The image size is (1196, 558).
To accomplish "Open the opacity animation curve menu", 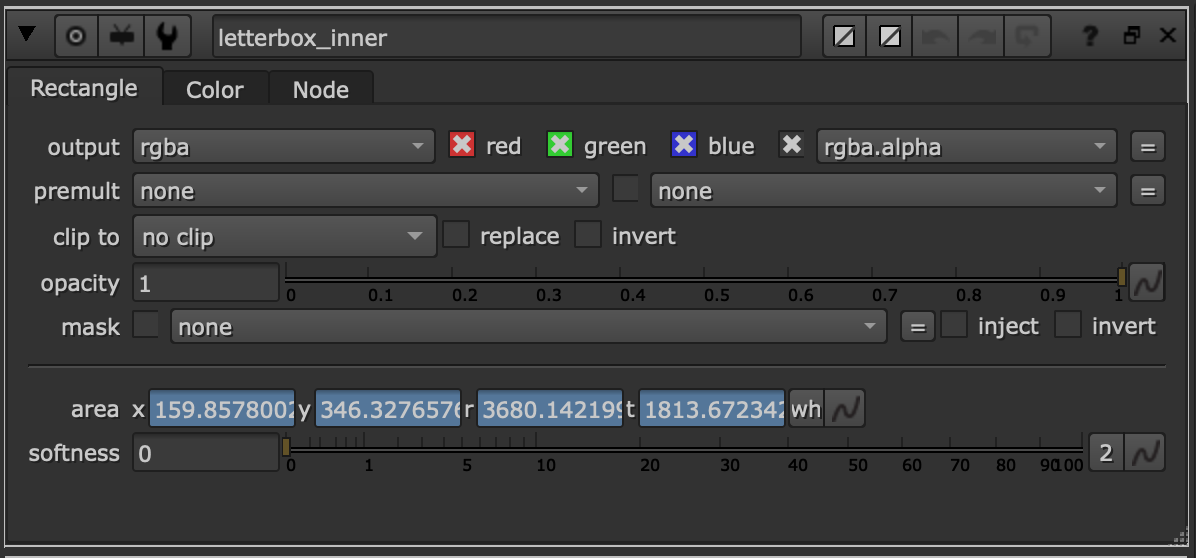I will click(x=1145, y=283).
